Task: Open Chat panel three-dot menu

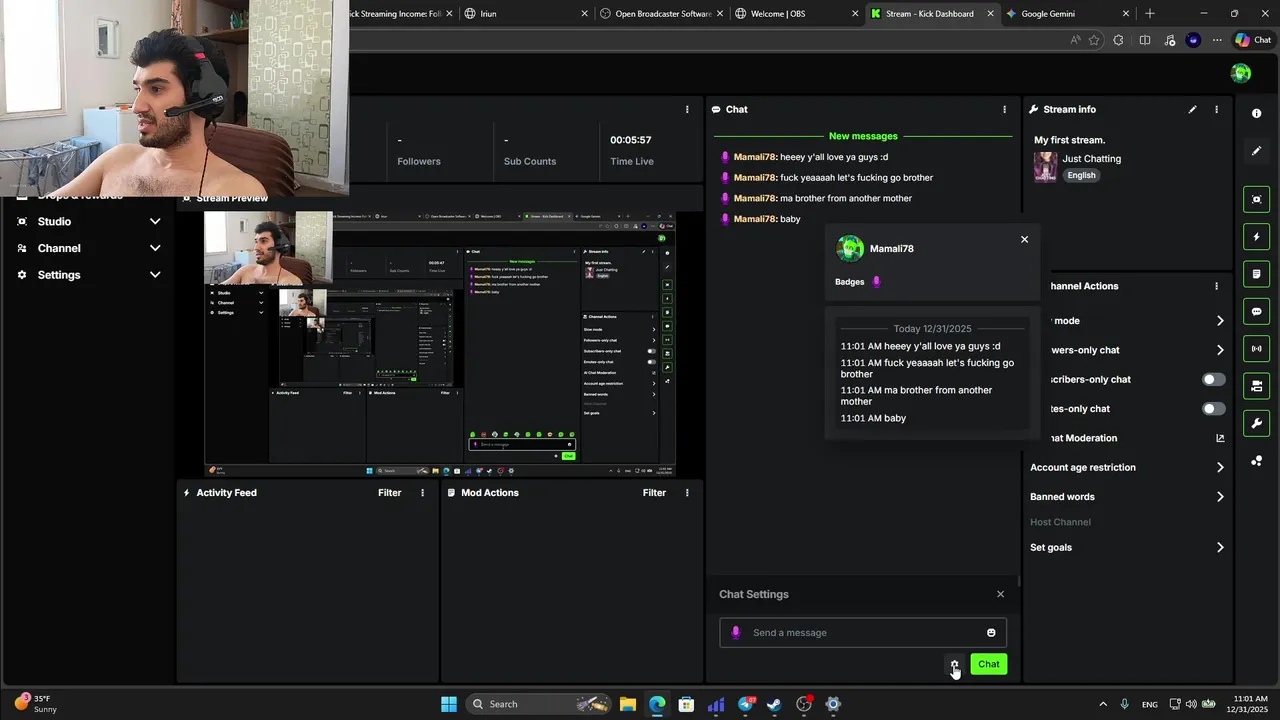Action: coord(1004,109)
